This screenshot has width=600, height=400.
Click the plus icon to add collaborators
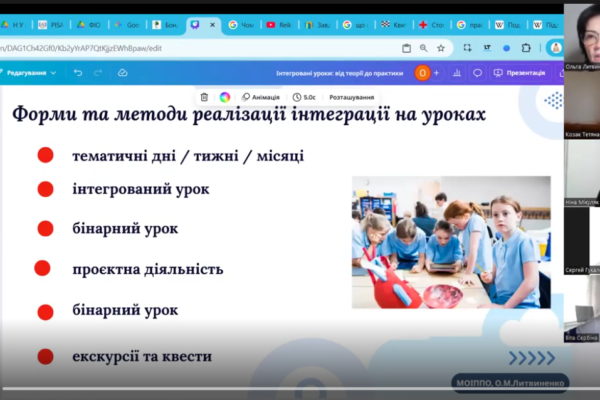(x=436, y=73)
